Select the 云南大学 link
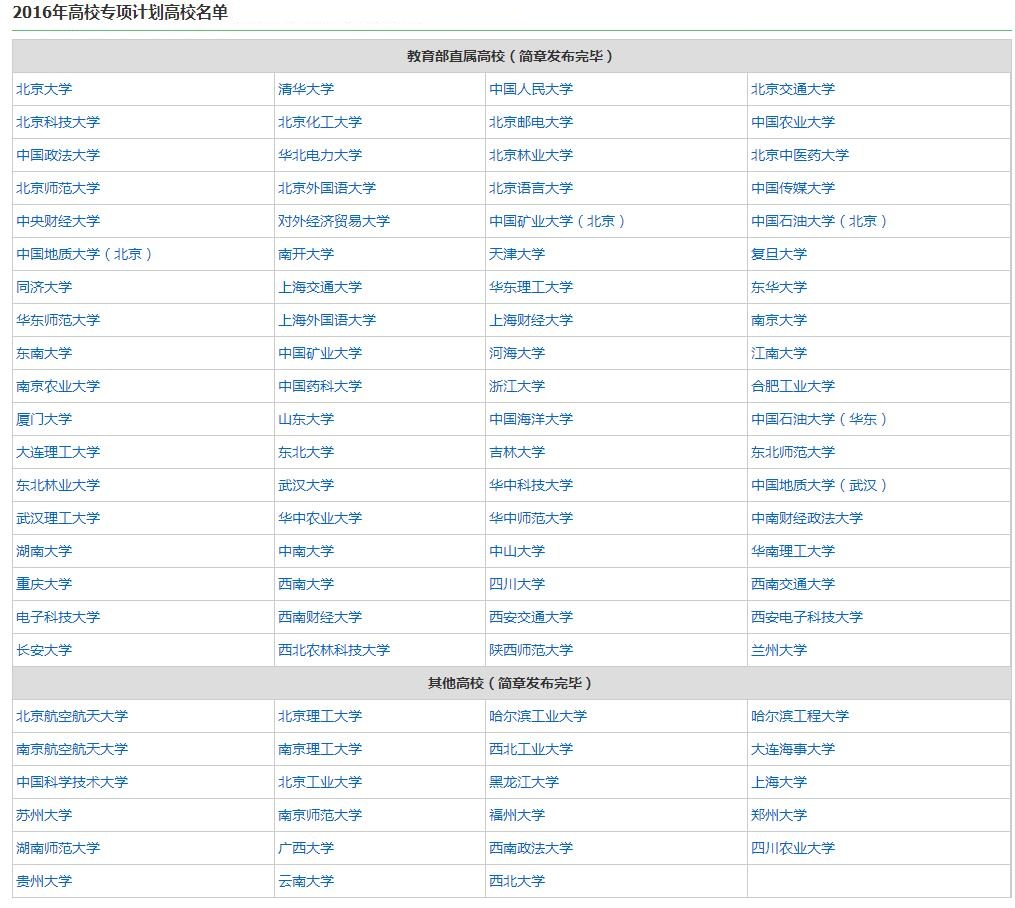The height and width of the screenshot is (908, 1015). (x=306, y=881)
